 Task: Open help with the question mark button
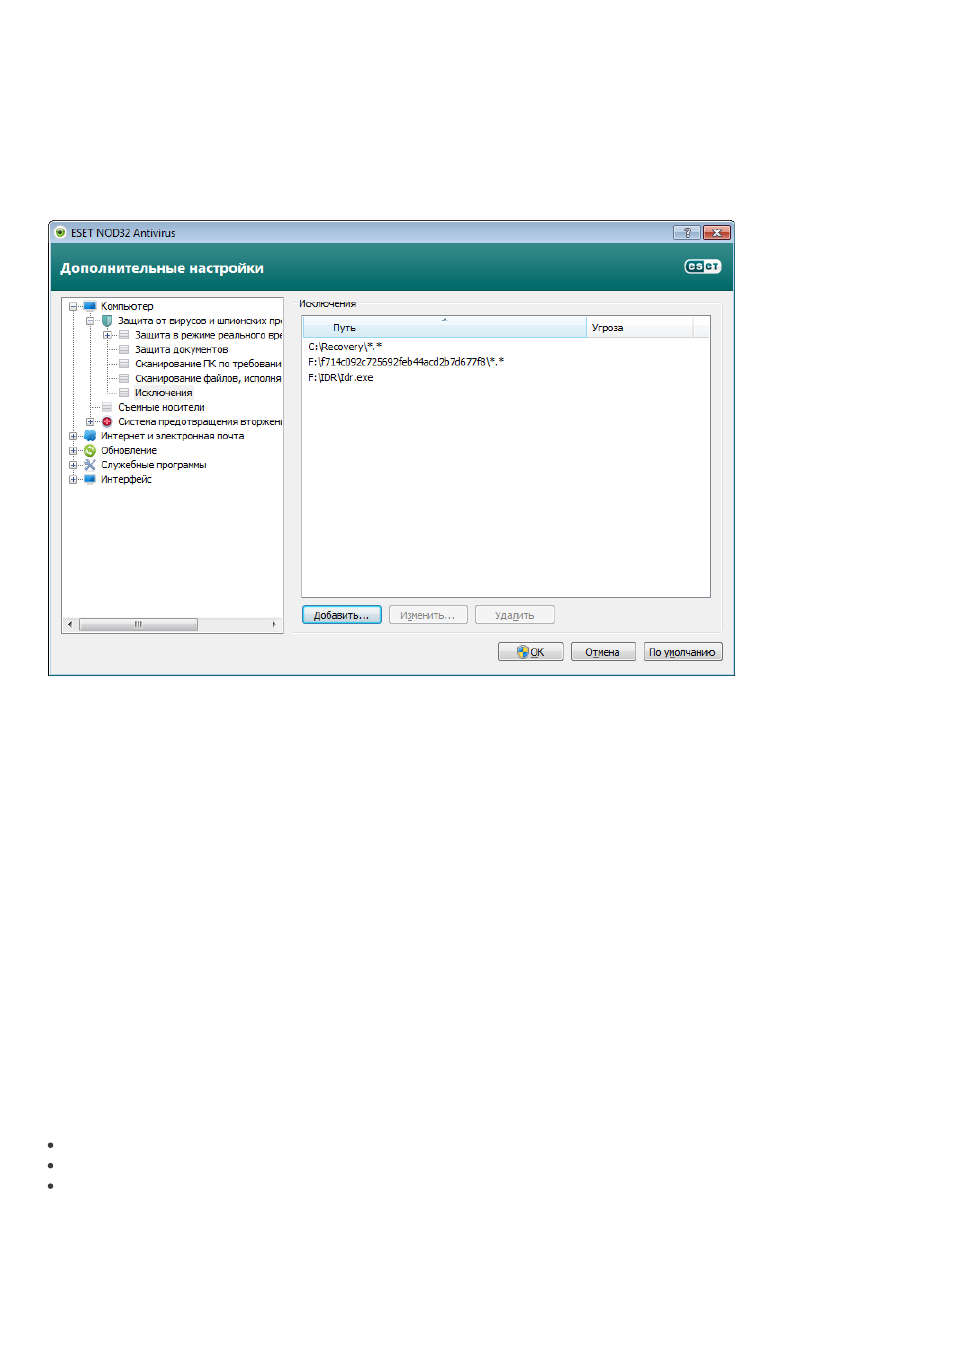pyautogui.click(x=686, y=232)
